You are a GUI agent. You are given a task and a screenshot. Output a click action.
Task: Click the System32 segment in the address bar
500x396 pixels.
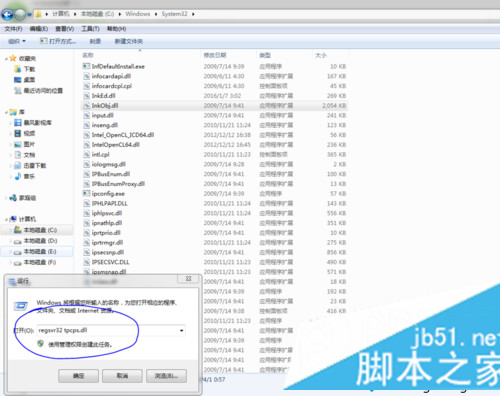(x=174, y=14)
